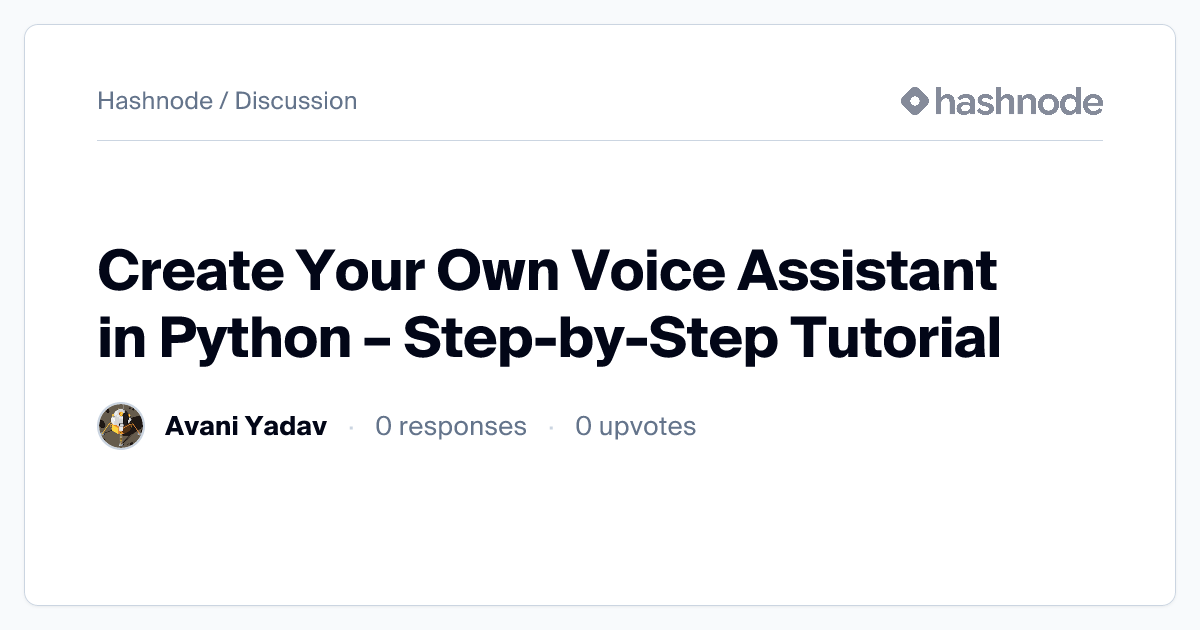Click the word "Tutorial" in the title
This screenshot has height=630, width=1200.
[x=896, y=339]
